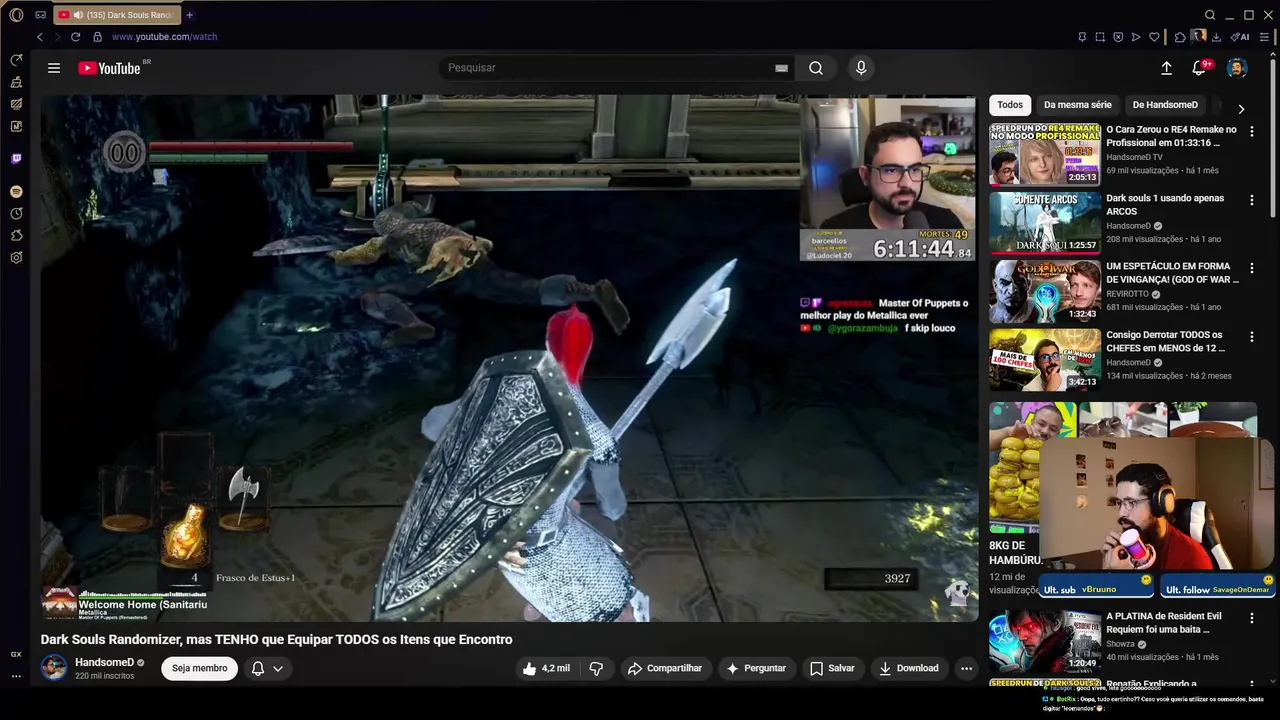Open the browser extensions puzzle icon

pos(1180,37)
